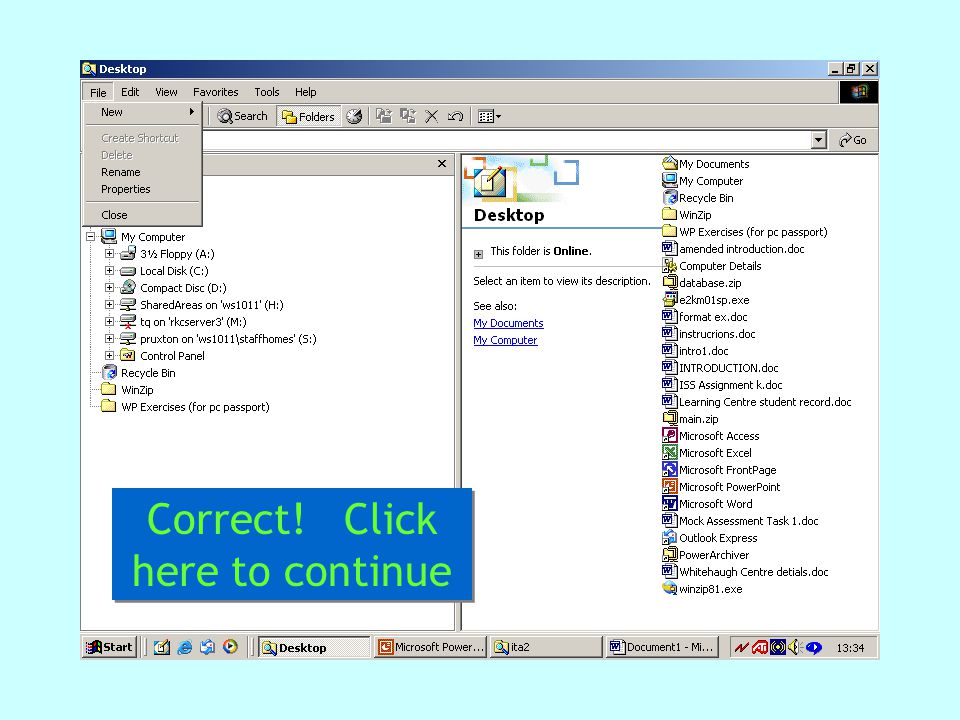The height and width of the screenshot is (720, 960).
Task: Open the Tools menu
Action: click(x=267, y=92)
